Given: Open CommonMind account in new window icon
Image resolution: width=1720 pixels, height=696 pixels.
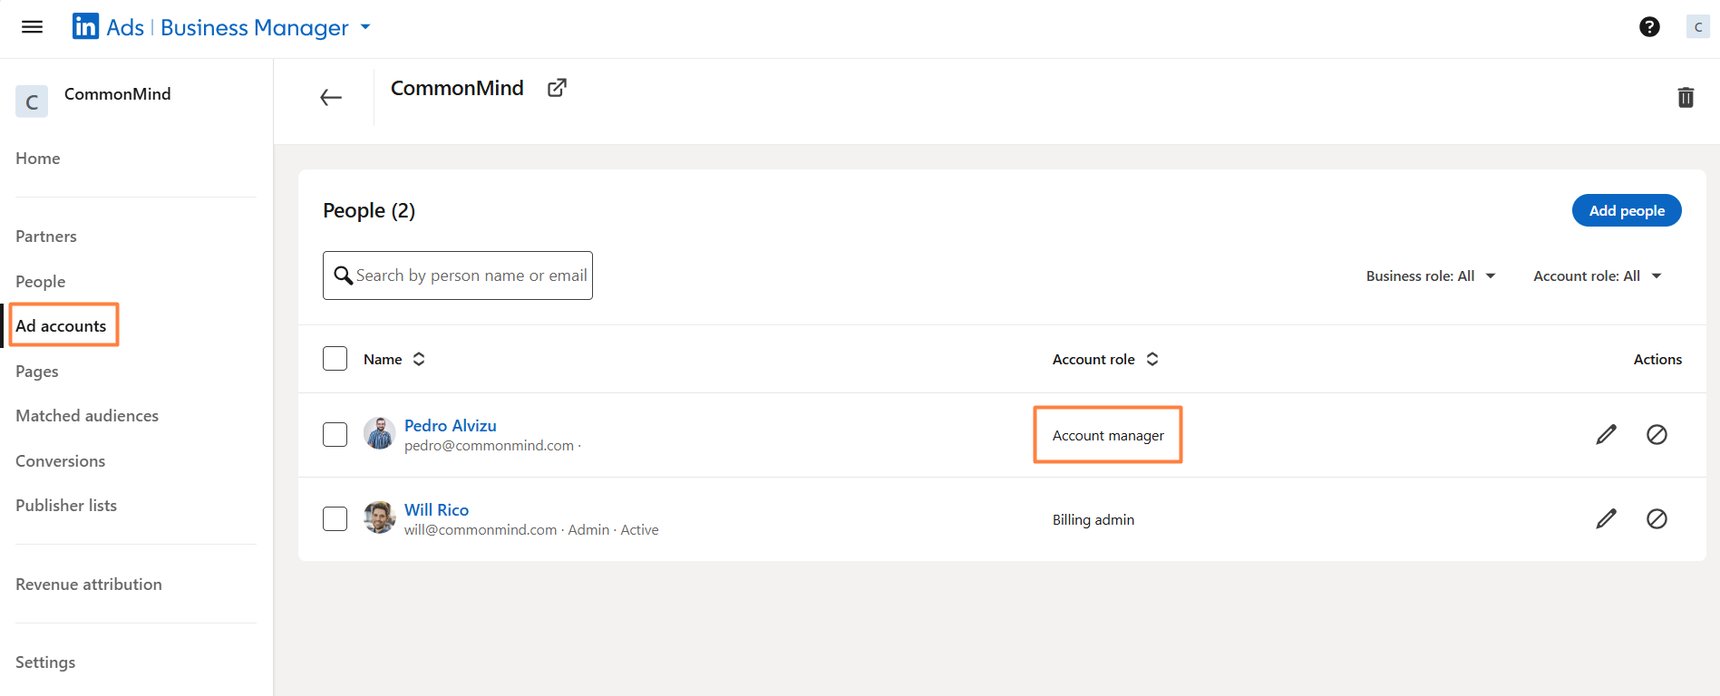Looking at the screenshot, I should 557,88.
